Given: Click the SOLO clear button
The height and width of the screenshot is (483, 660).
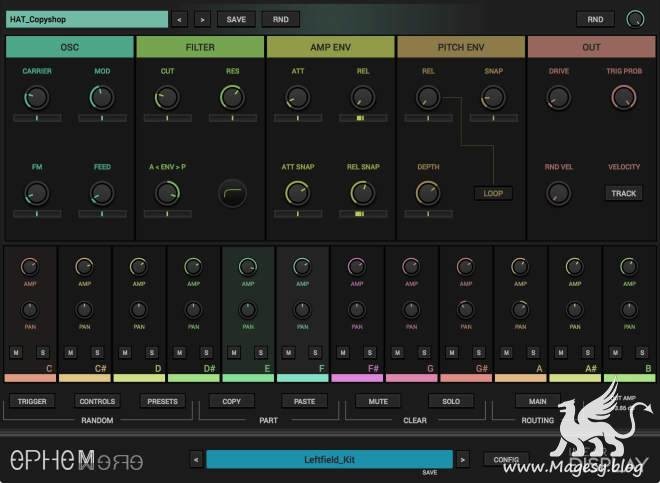Looking at the screenshot, I should [x=451, y=401].
